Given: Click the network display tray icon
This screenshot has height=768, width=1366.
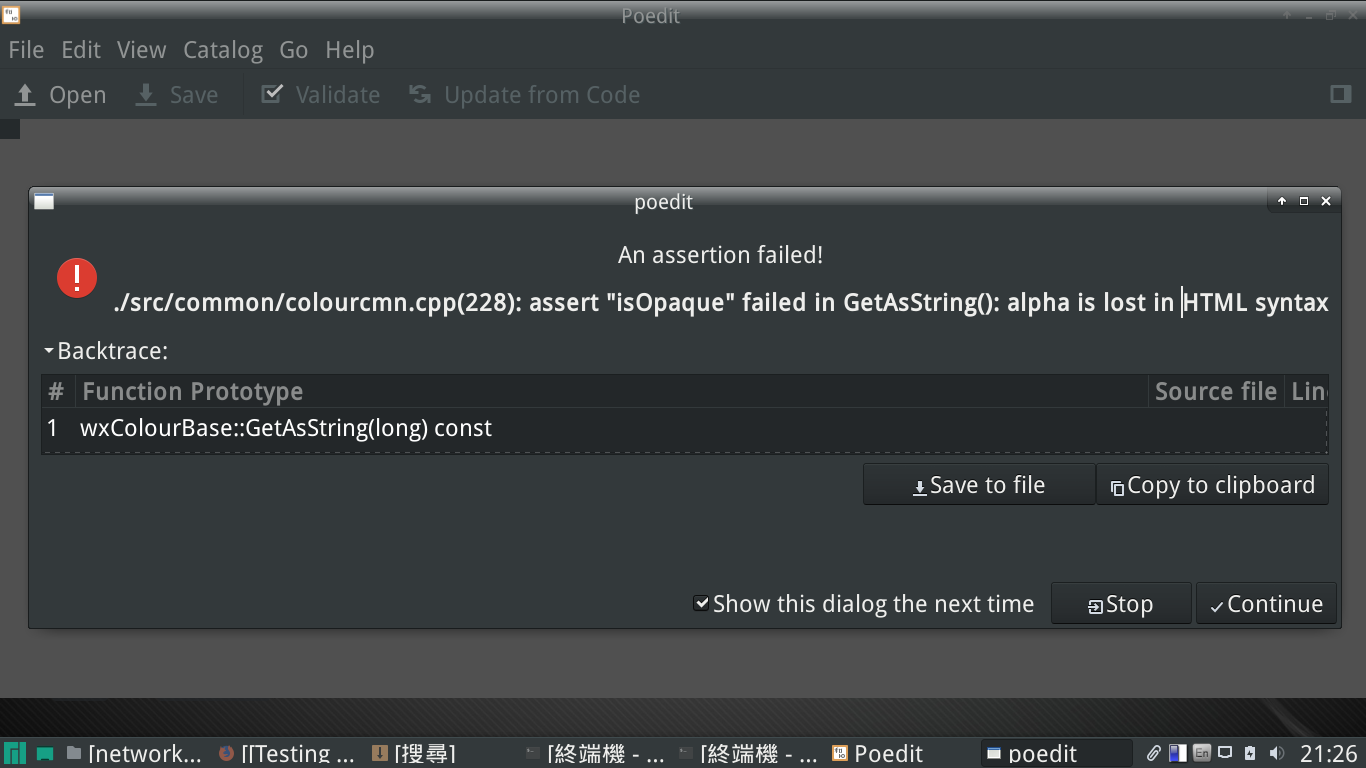Looking at the screenshot, I should (1226, 753).
